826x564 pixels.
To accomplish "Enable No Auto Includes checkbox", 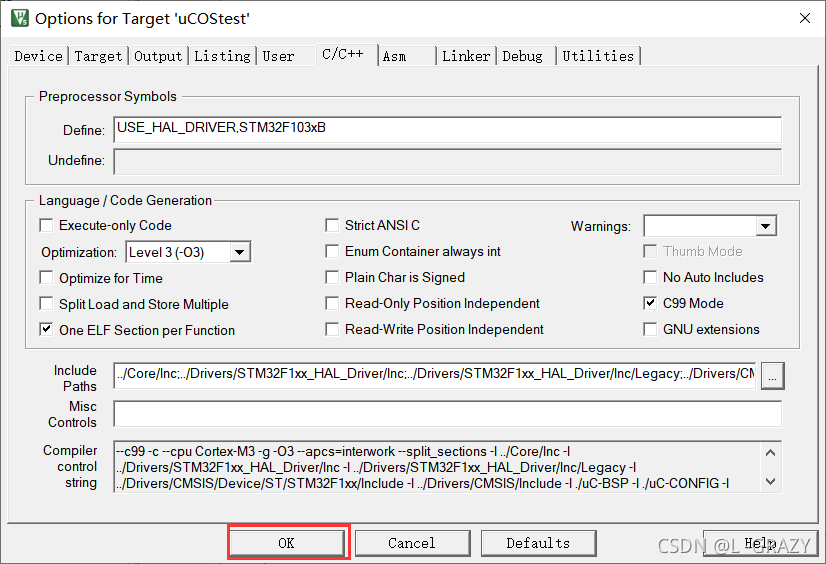I will pyautogui.click(x=650, y=277).
